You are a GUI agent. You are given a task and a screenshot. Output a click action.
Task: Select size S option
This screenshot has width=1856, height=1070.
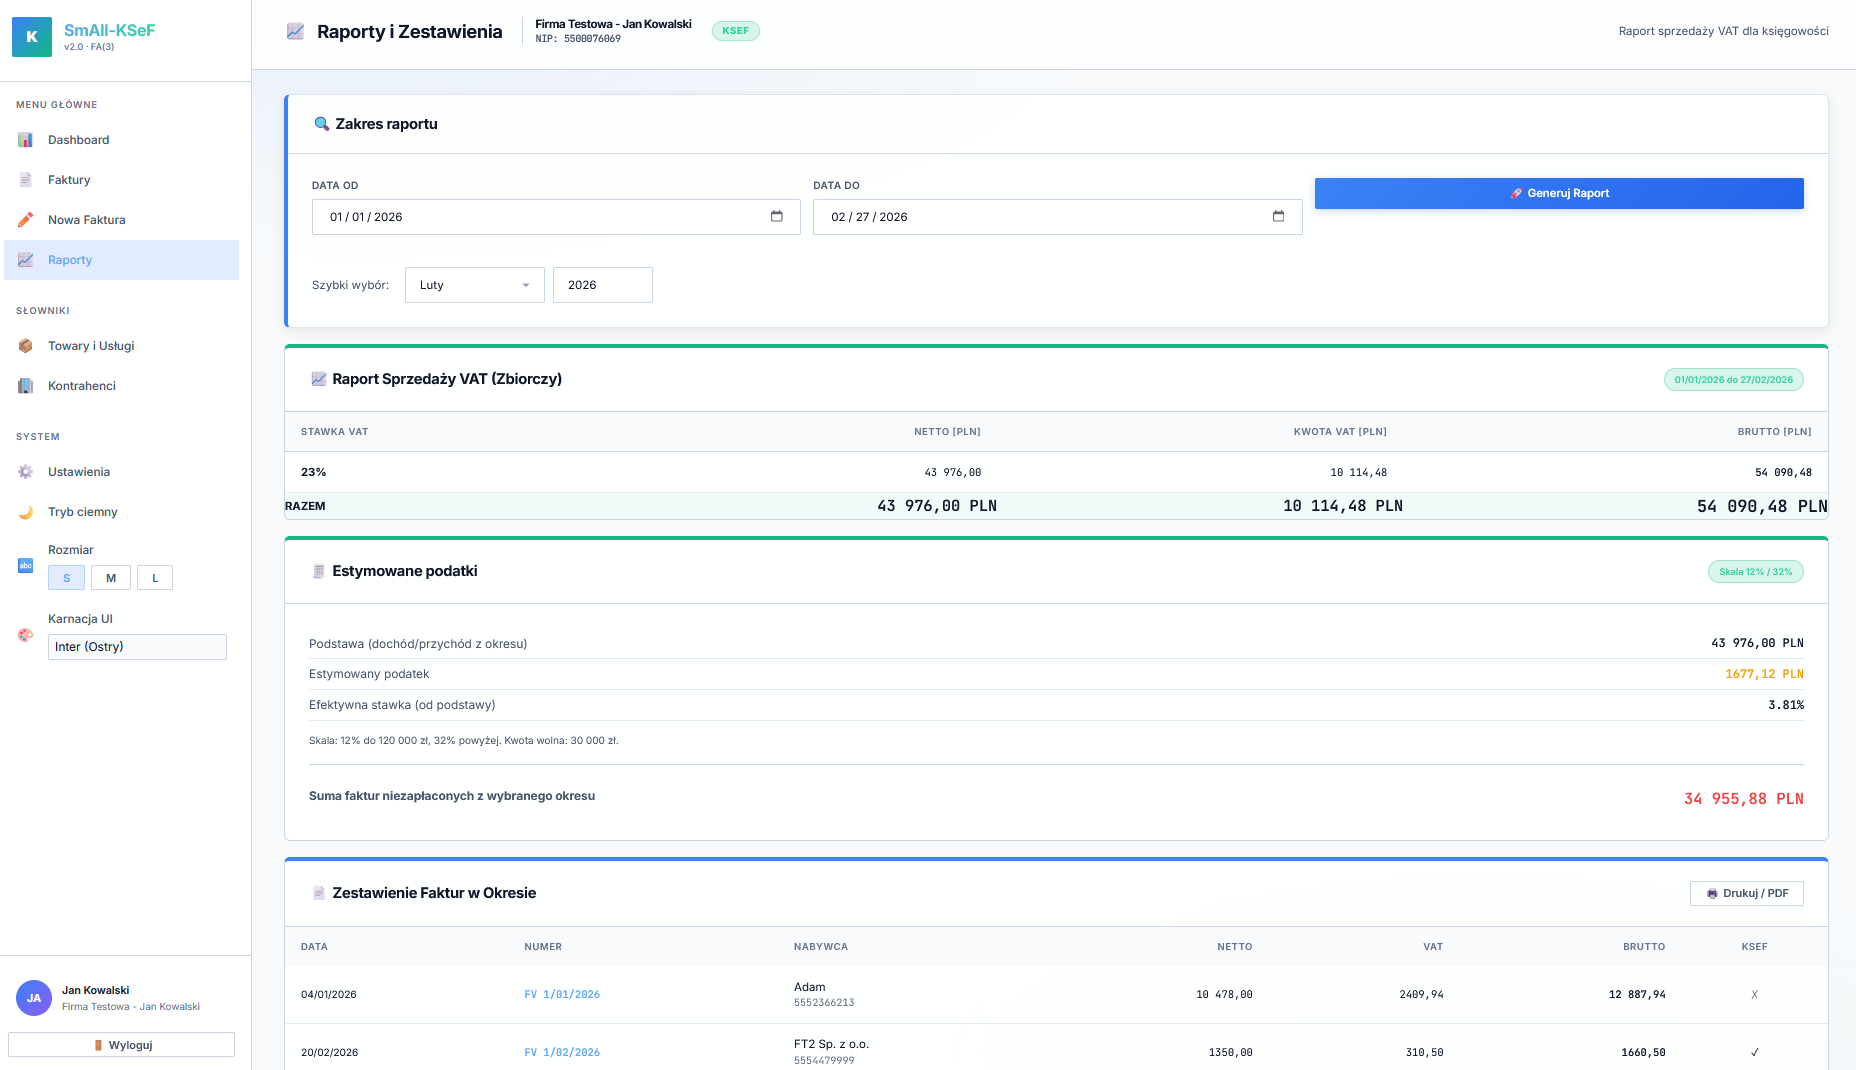[66, 578]
